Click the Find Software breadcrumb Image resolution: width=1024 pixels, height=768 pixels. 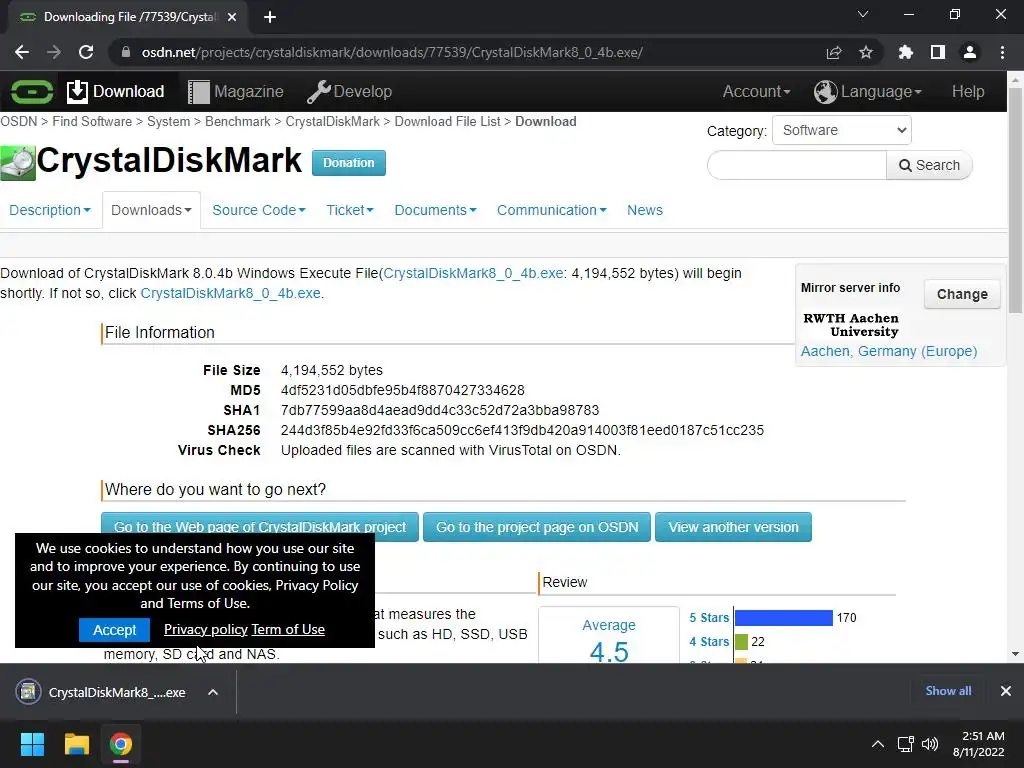(92, 121)
